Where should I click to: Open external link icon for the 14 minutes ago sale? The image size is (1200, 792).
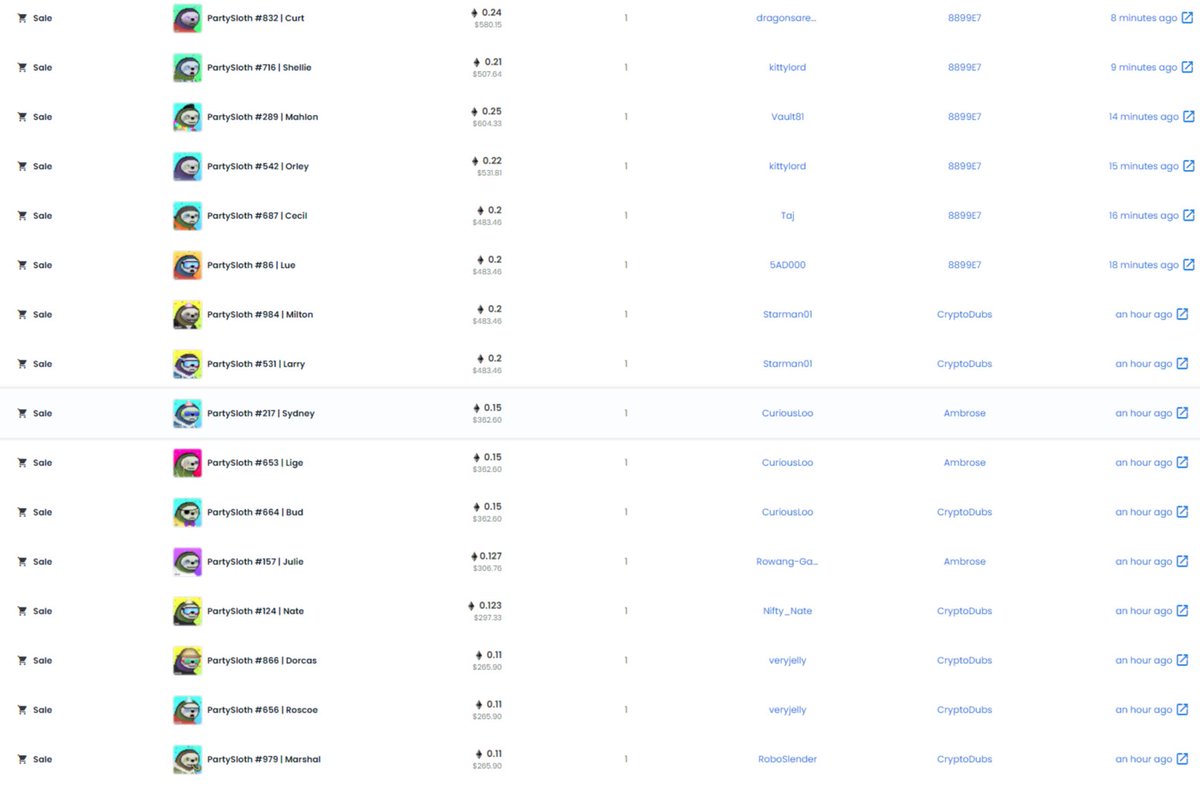coord(1188,117)
